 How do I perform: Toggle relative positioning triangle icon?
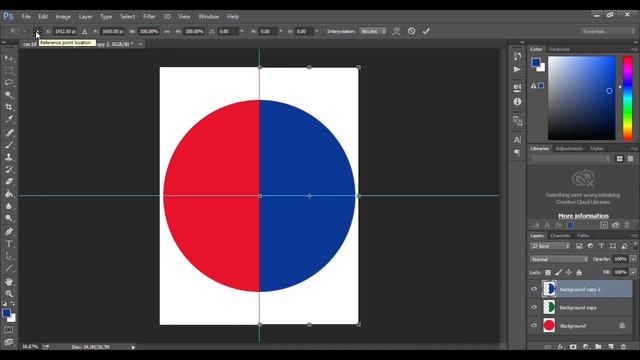pyautogui.click(x=84, y=31)
